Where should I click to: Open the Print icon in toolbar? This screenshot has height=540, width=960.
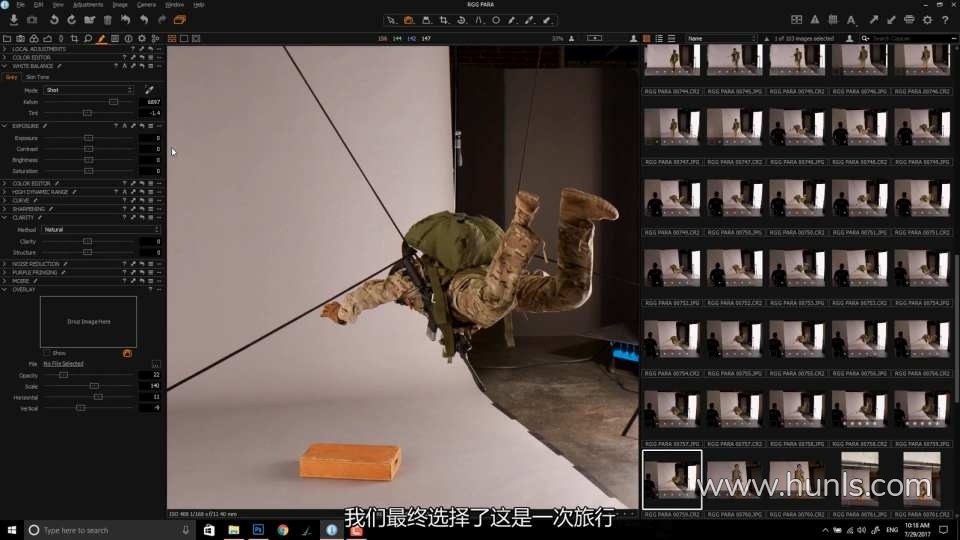909,20
